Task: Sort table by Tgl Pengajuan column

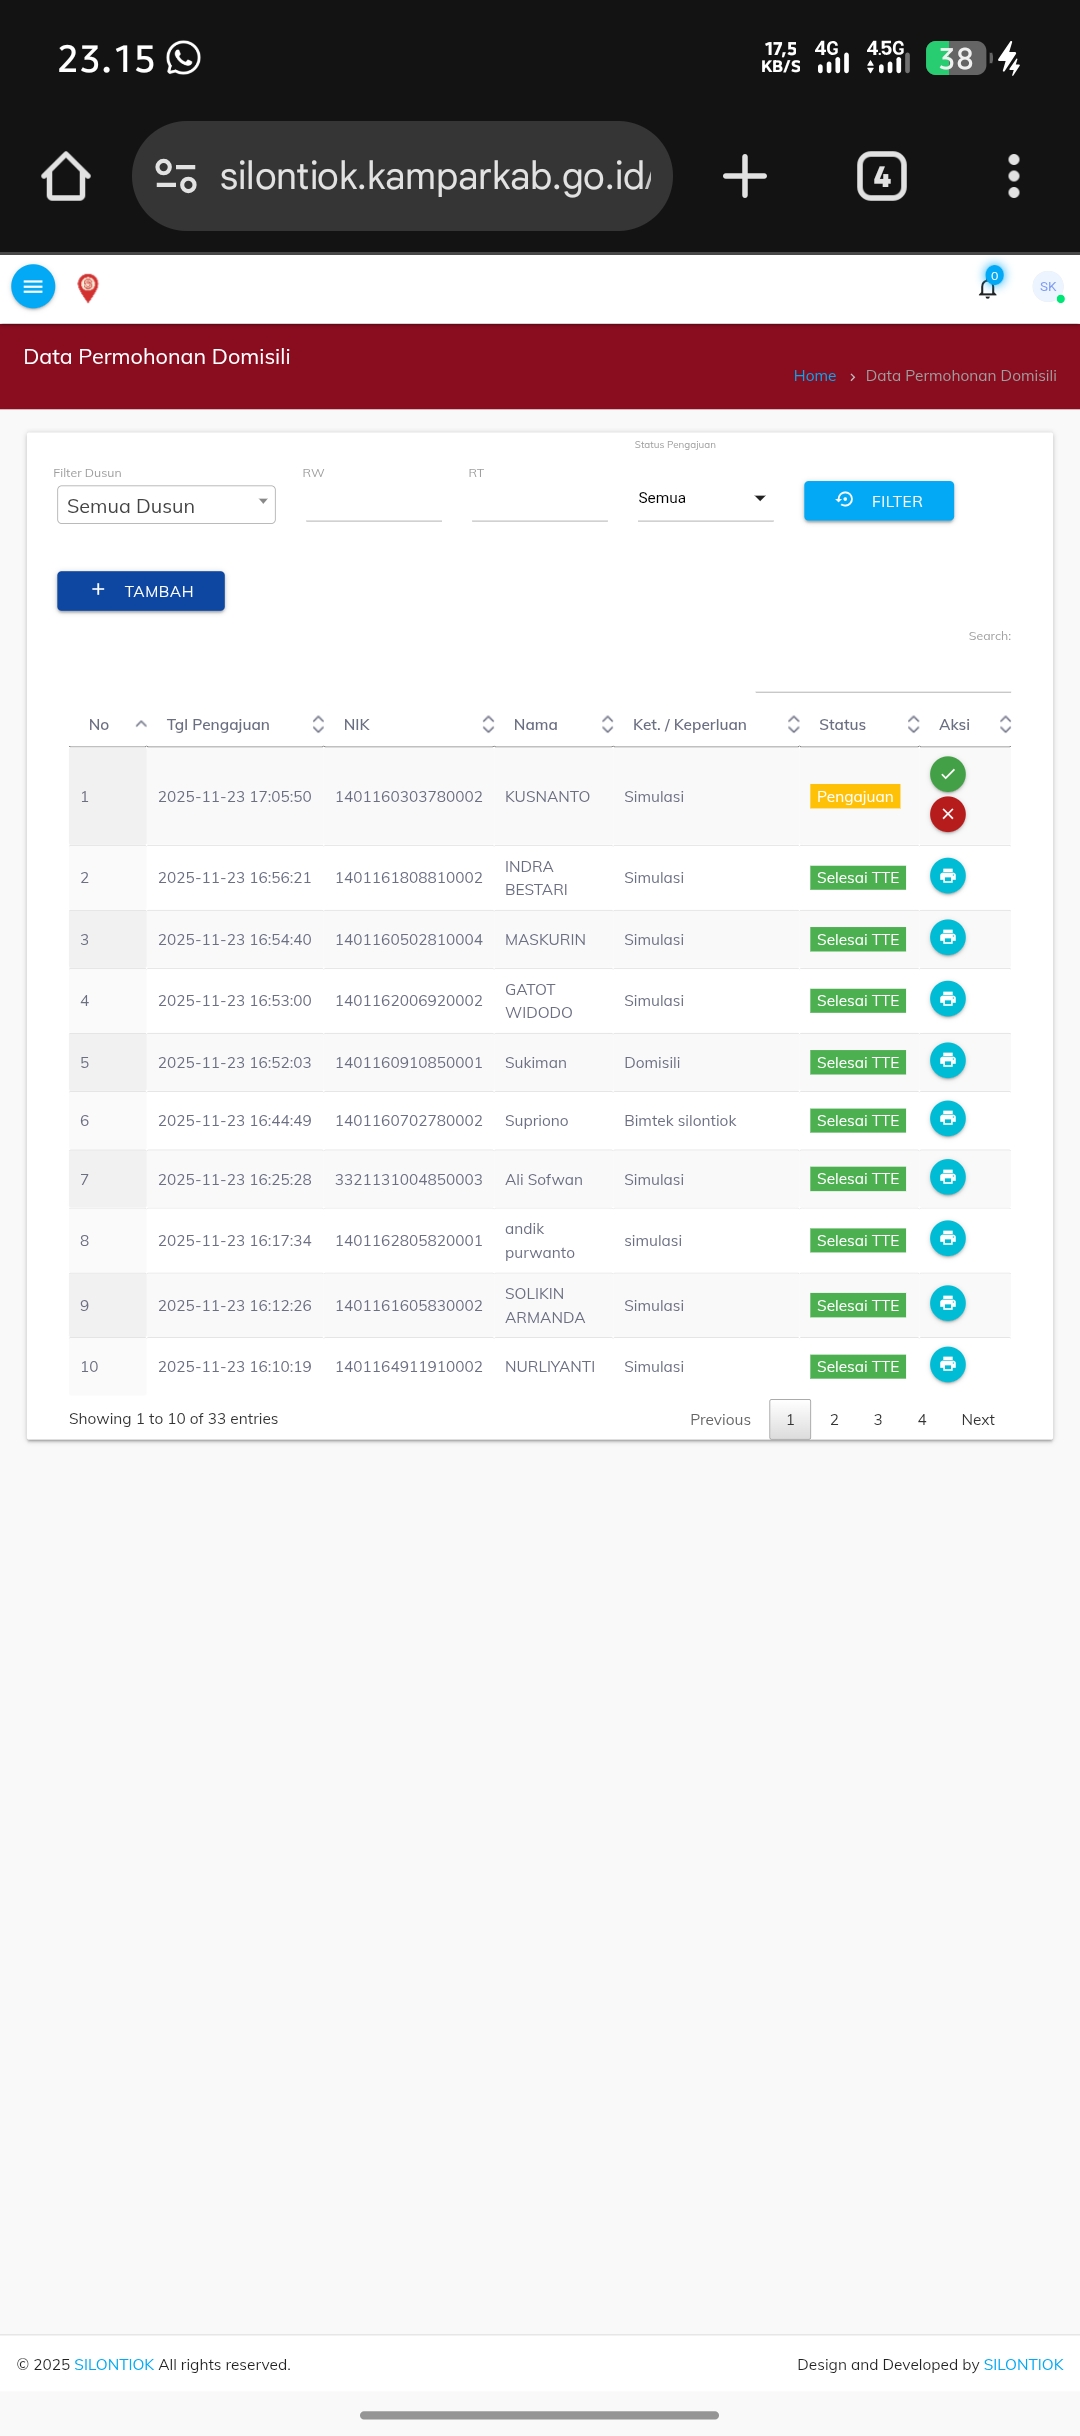Action: 218,724
